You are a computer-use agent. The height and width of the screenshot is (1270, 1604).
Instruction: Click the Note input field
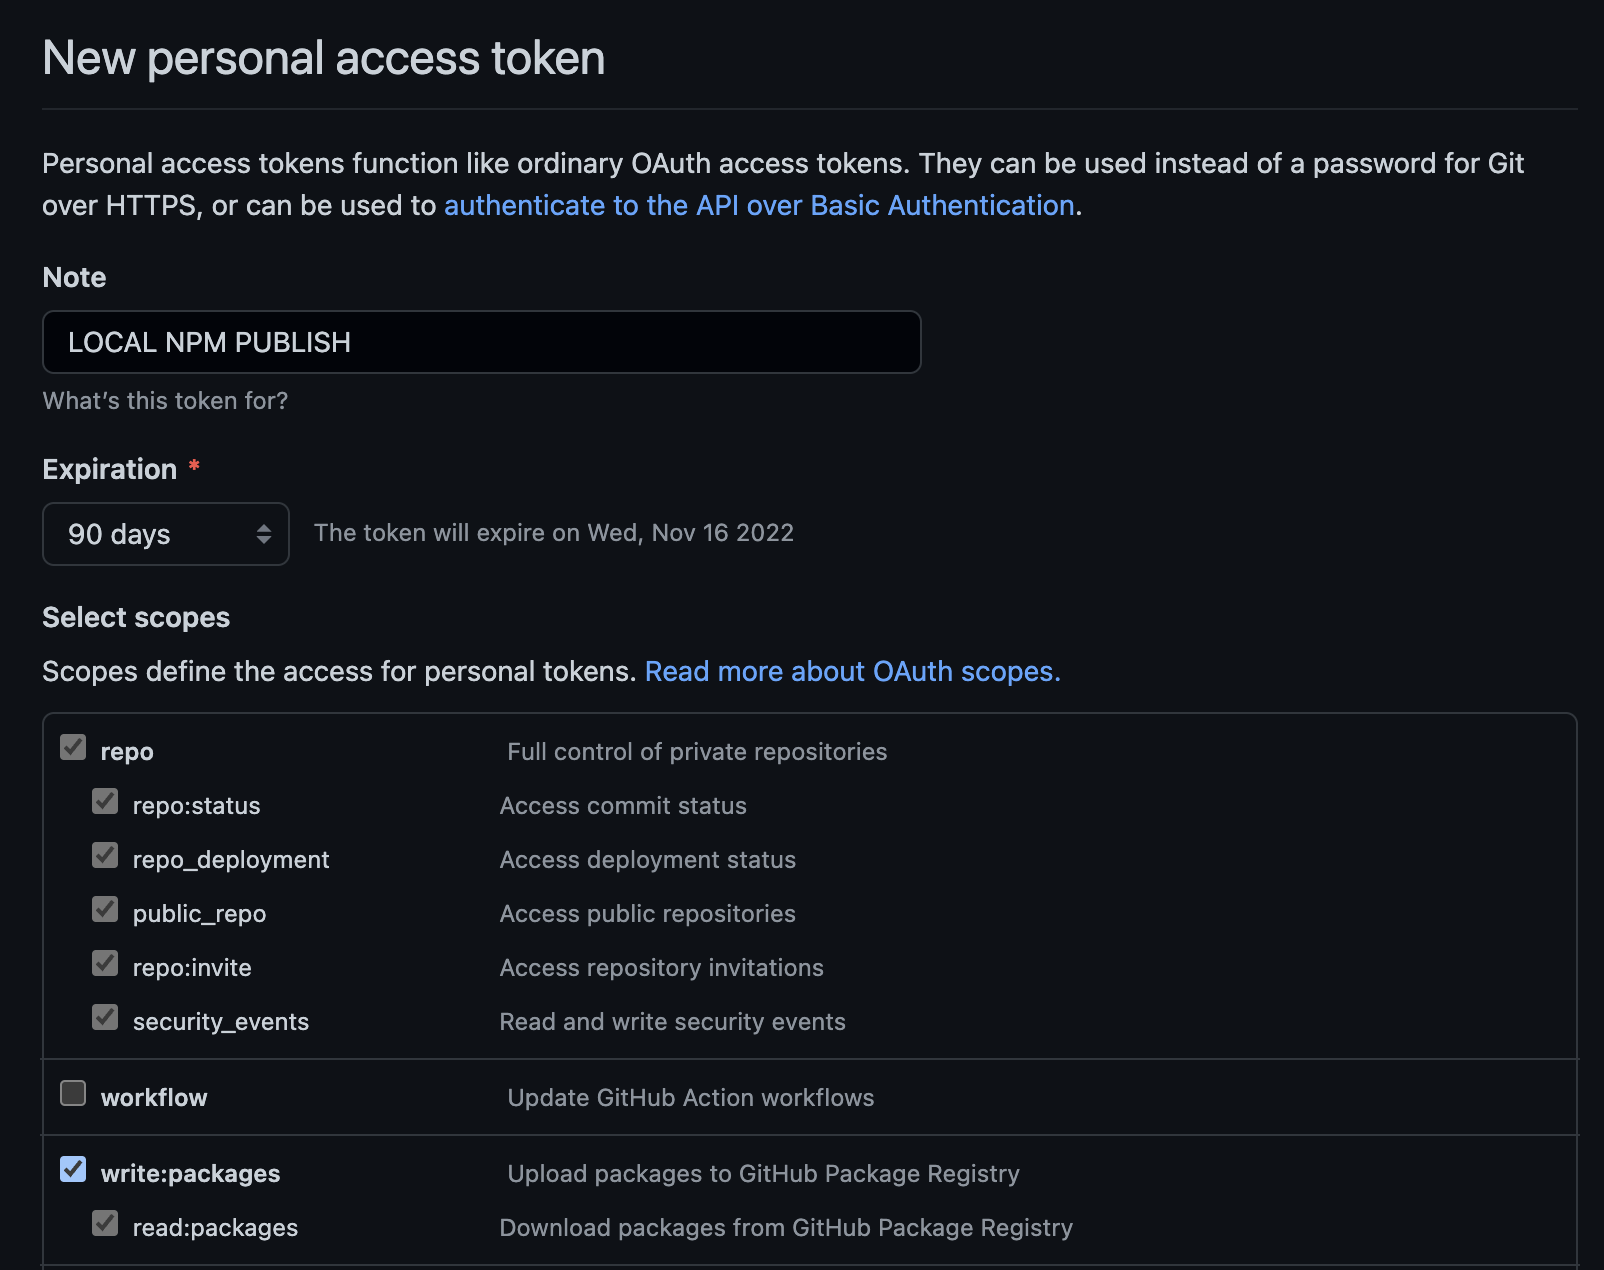[481, 342]
